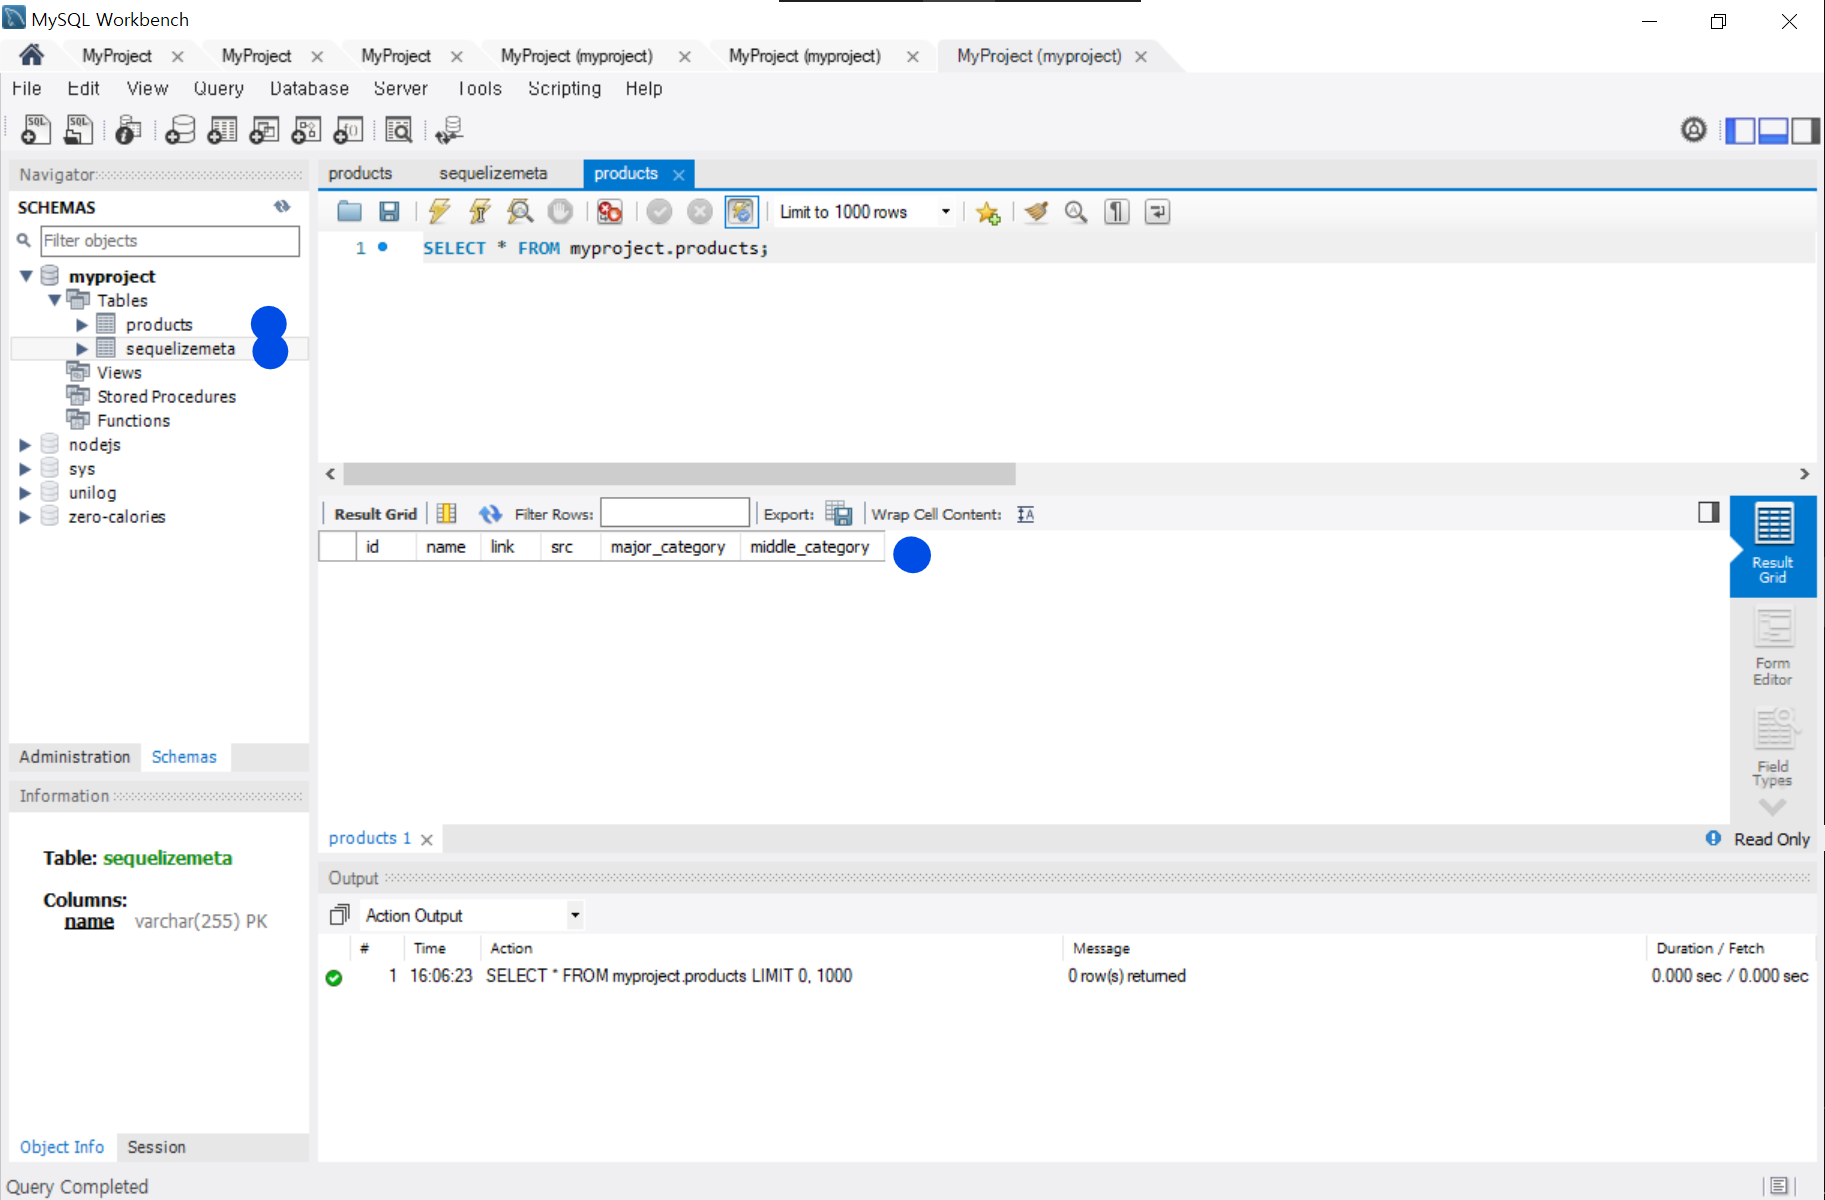Viewport: 1825px width, 1200px height.
Task: Rollback the transaction icon
Action: pos(700,211)
